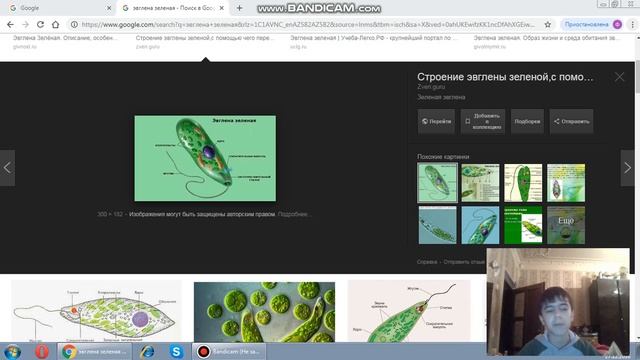Open Chrome three-dot menu

tap(632, 24)
